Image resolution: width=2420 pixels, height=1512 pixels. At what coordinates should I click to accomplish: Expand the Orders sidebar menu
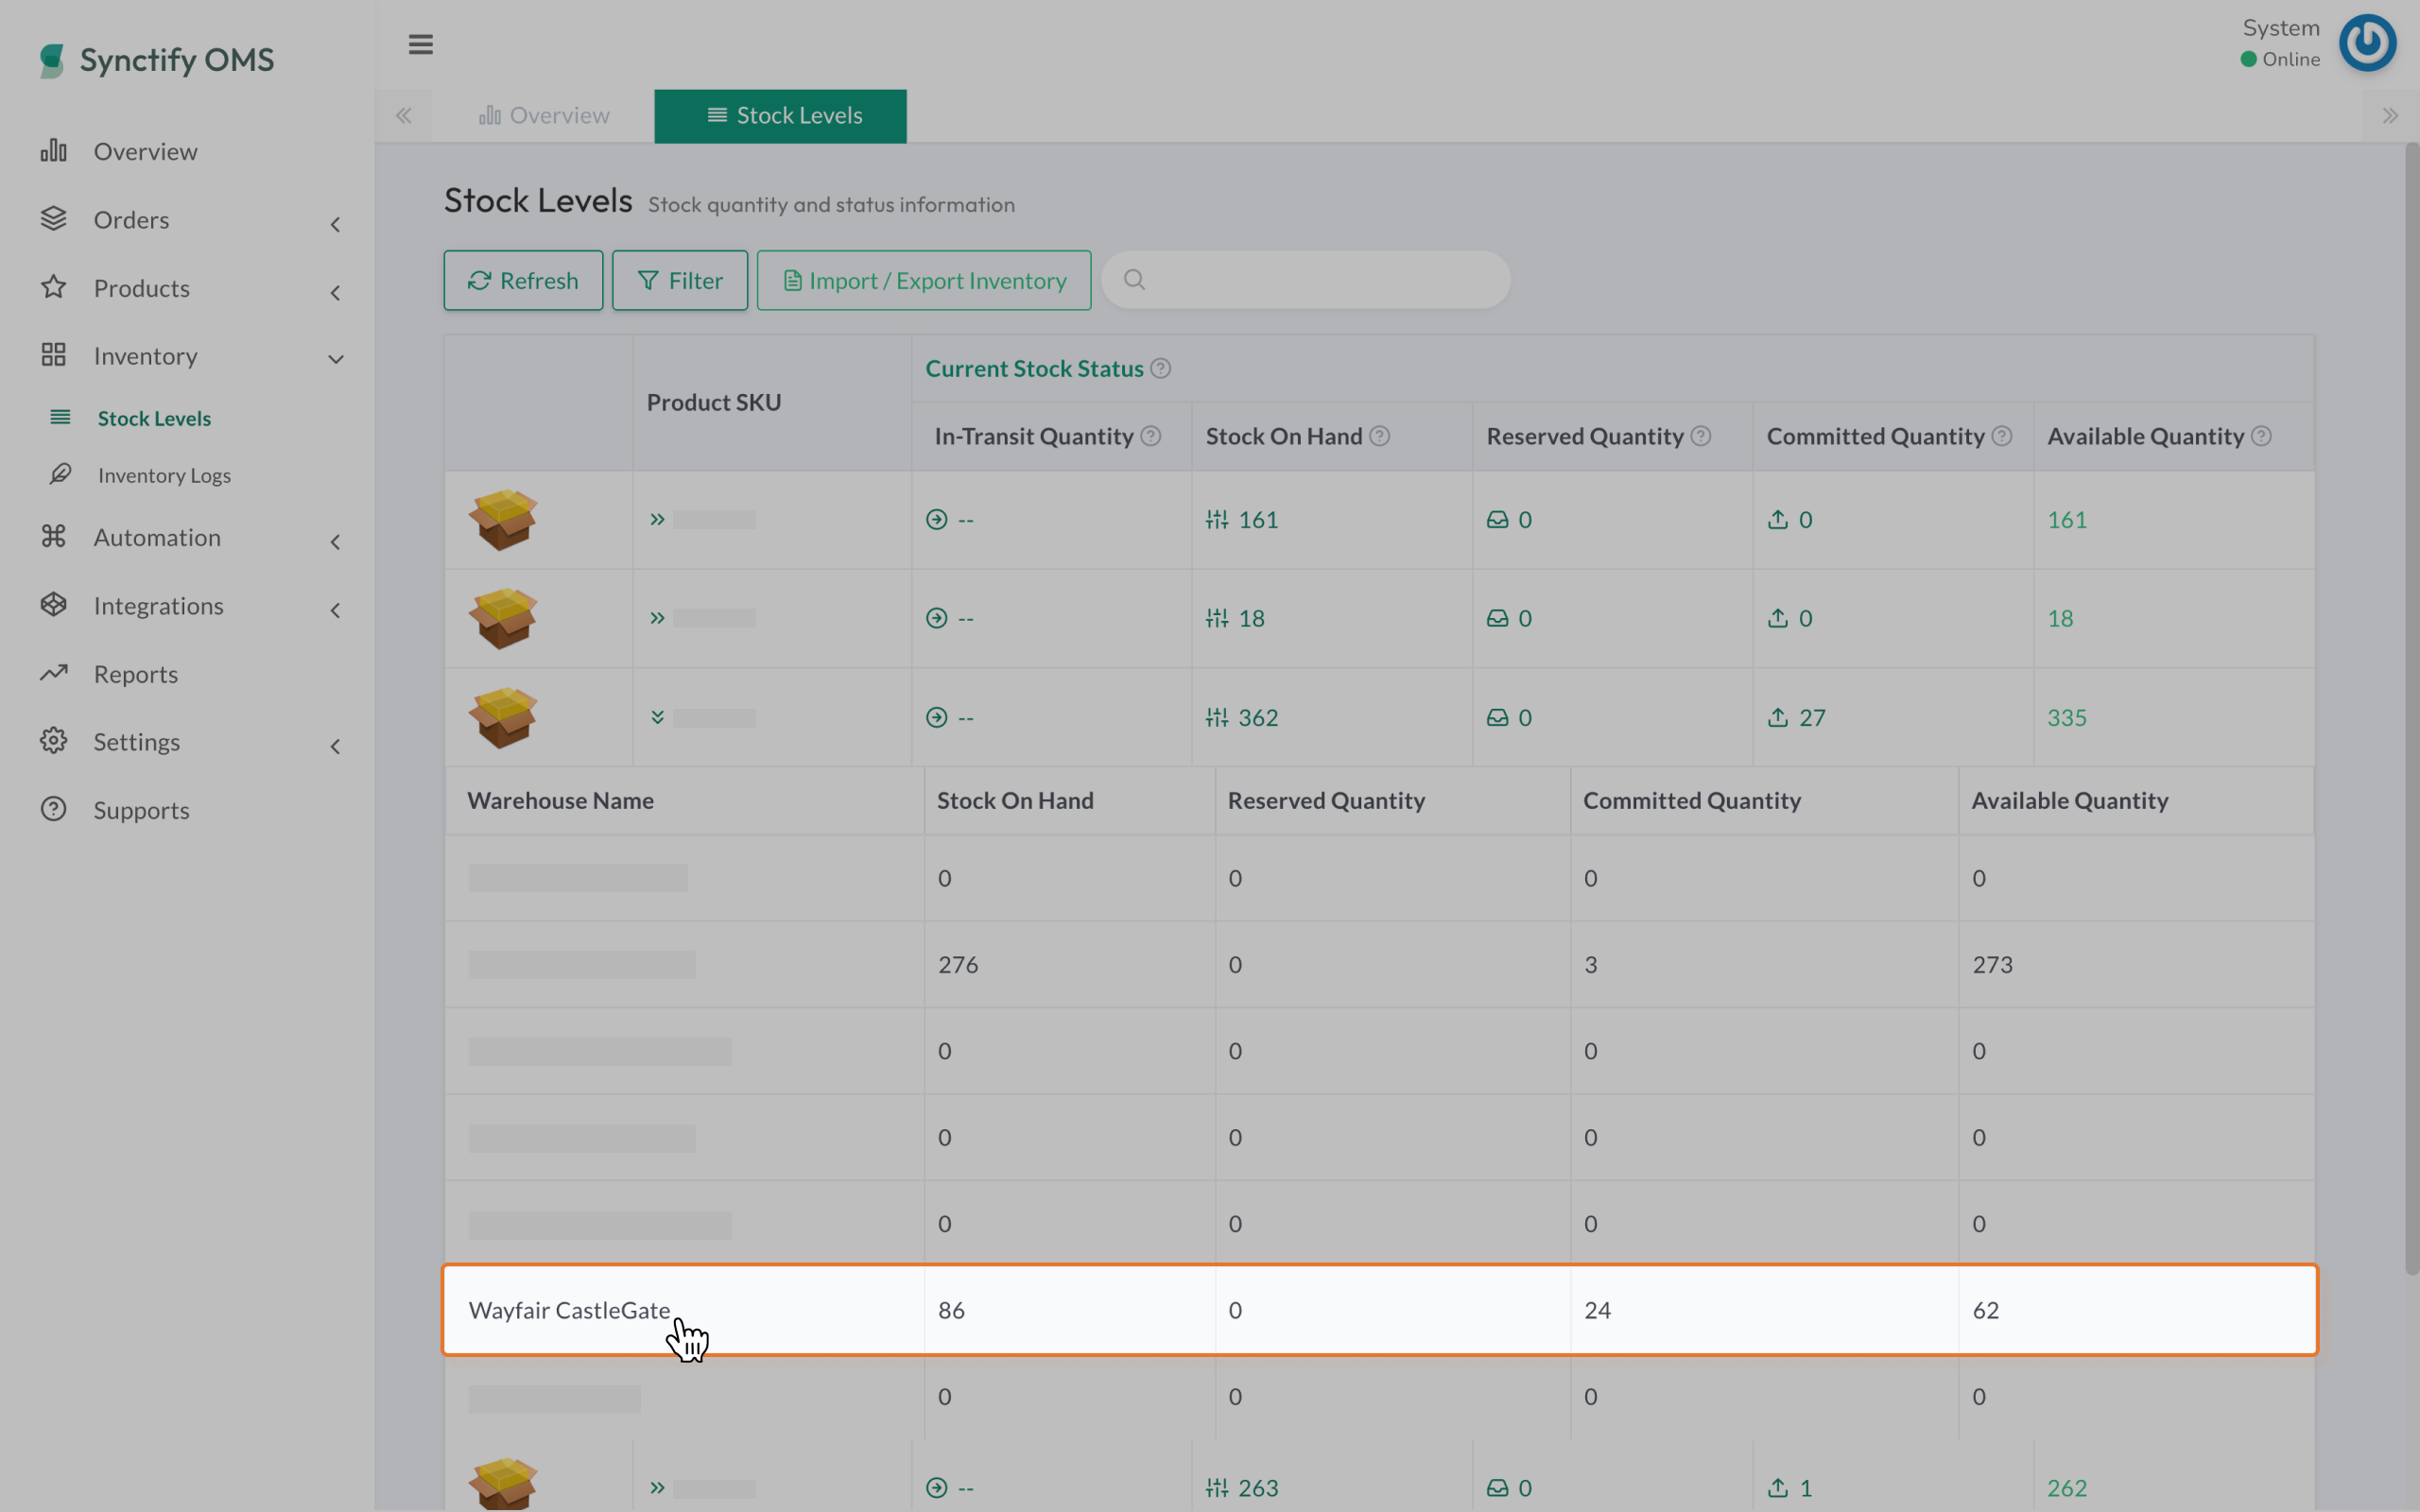(335, 223)
